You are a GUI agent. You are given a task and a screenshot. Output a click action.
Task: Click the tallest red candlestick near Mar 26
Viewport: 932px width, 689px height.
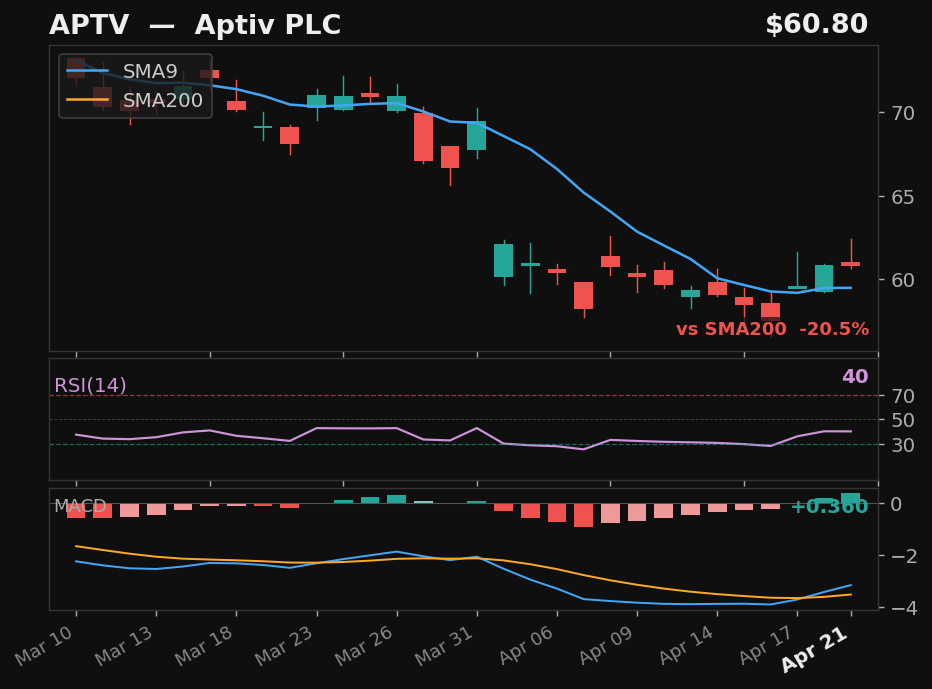(x=425, y=139)
